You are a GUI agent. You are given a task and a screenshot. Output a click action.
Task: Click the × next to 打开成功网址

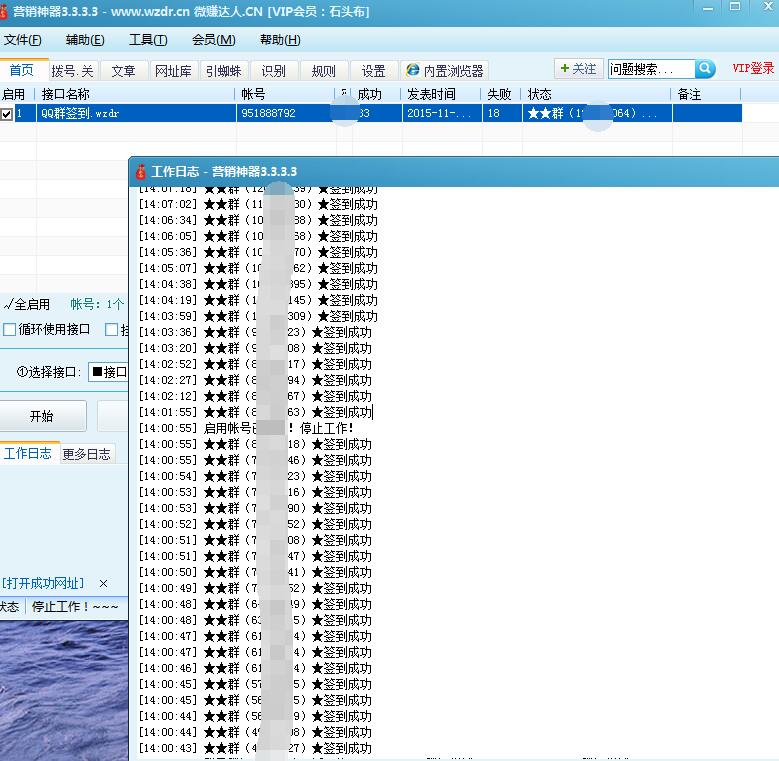(x=103, y=583)
